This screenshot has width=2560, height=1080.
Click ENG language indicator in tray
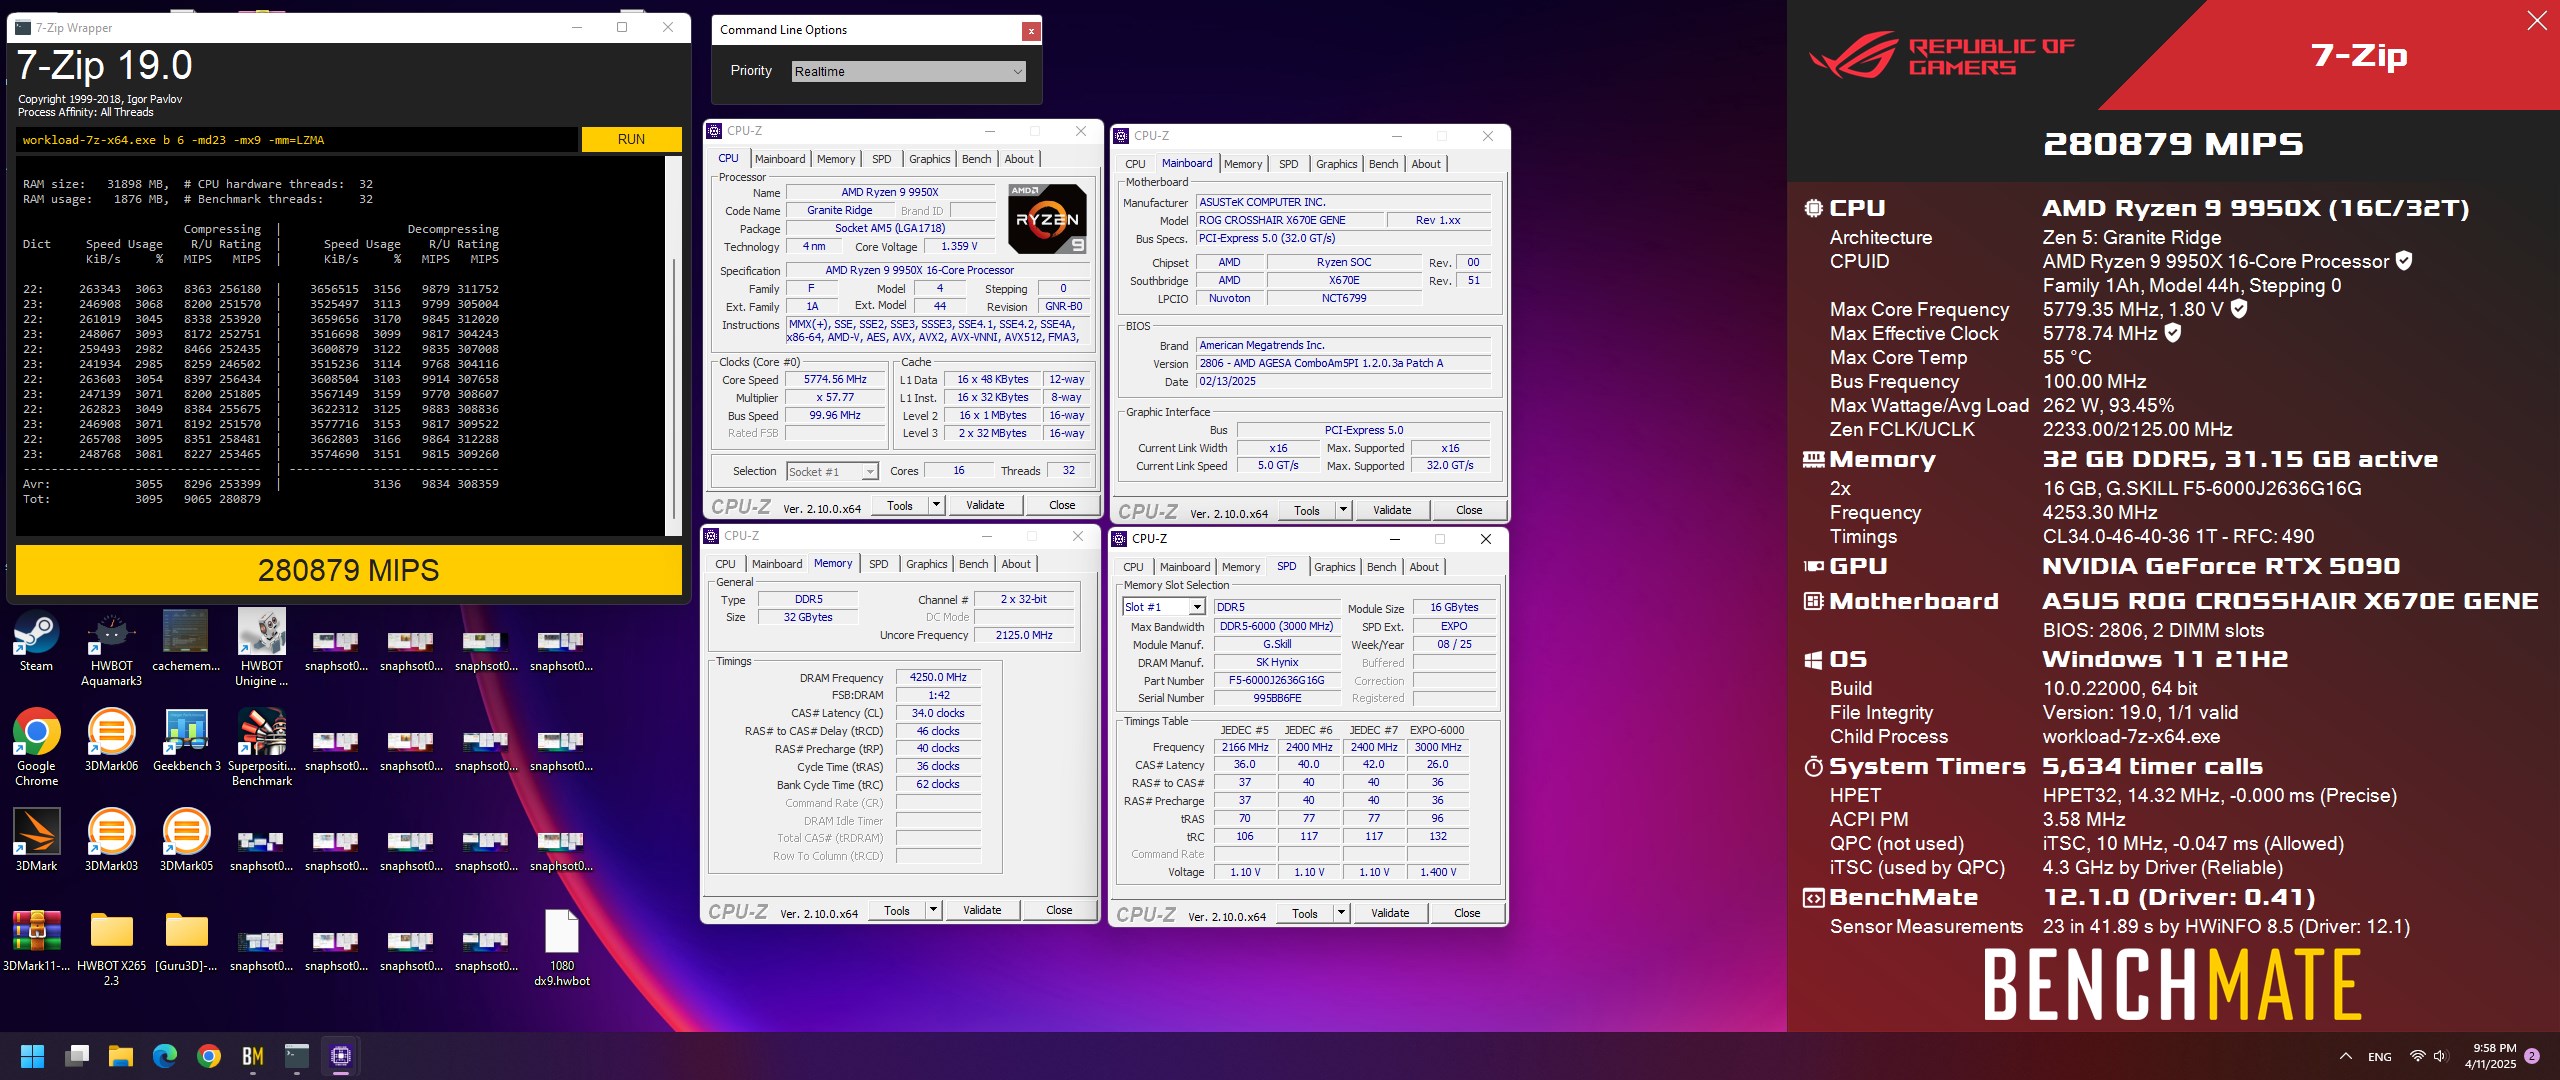point(2380,1057)
